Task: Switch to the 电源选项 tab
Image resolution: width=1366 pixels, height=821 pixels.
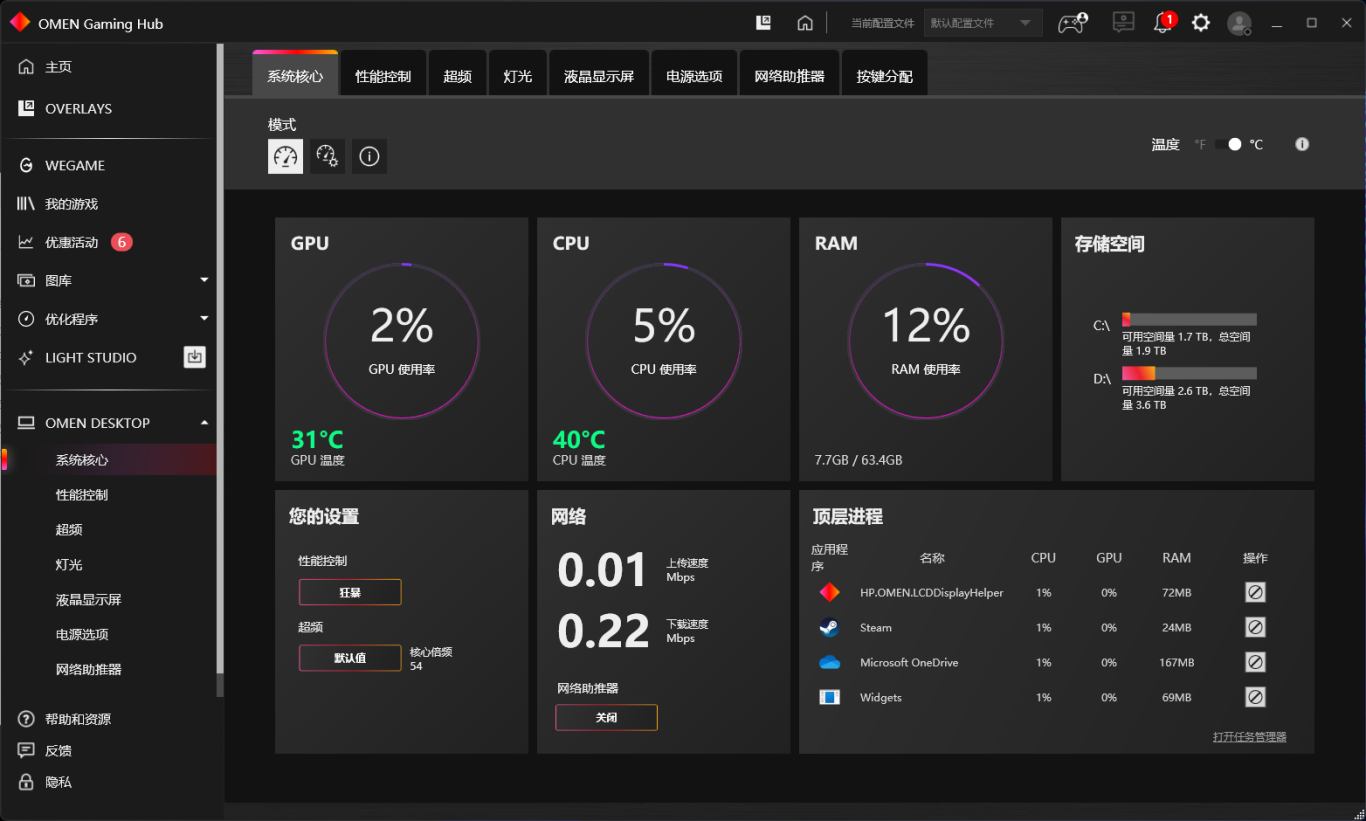Action: click(x=694, y=75)
